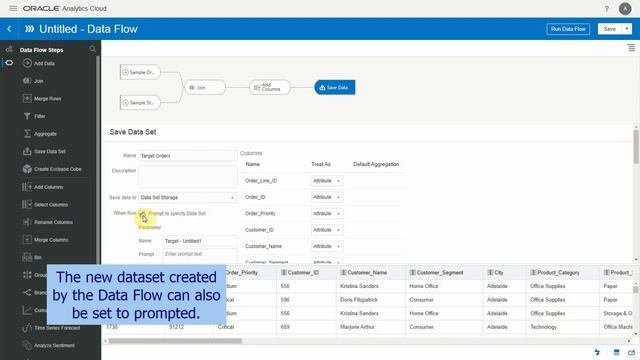Viewport: 640px width, 360px height.
Task: Click the Save button
Action: point(610,29)
